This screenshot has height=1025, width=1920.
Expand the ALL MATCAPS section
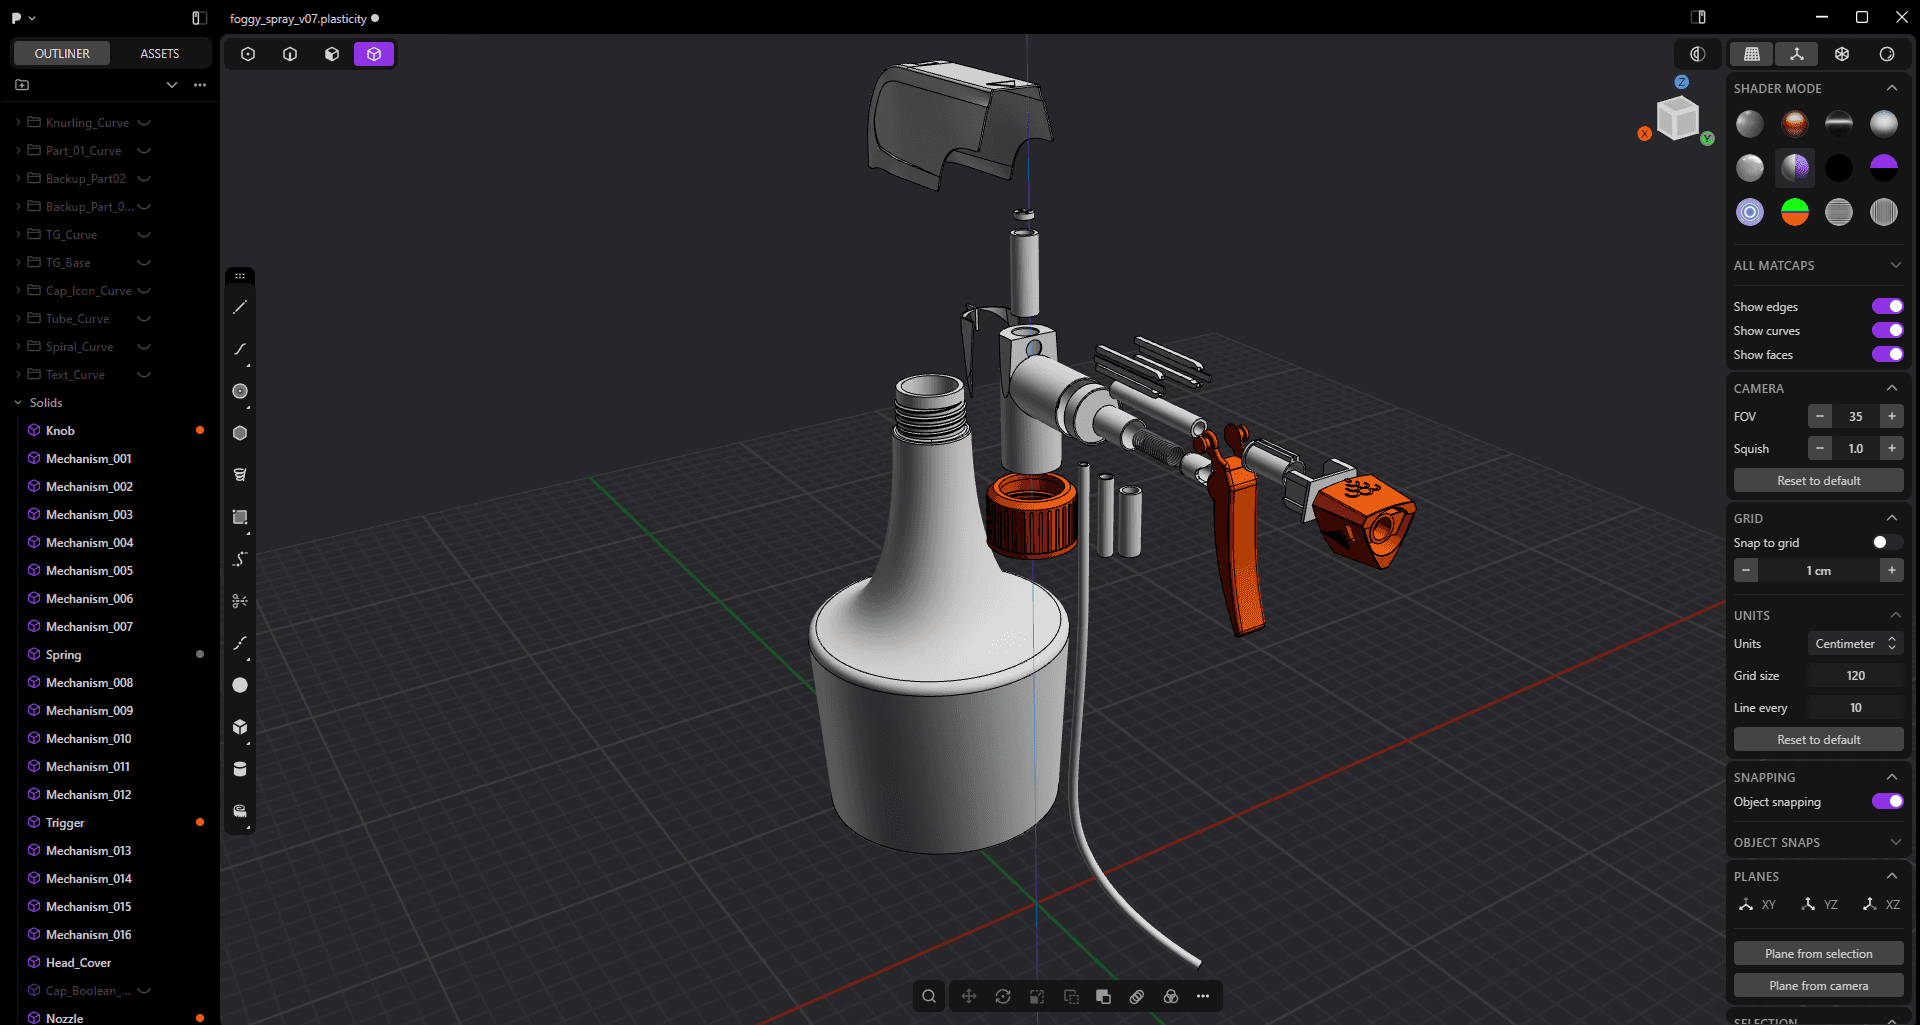pos(1895,265)
